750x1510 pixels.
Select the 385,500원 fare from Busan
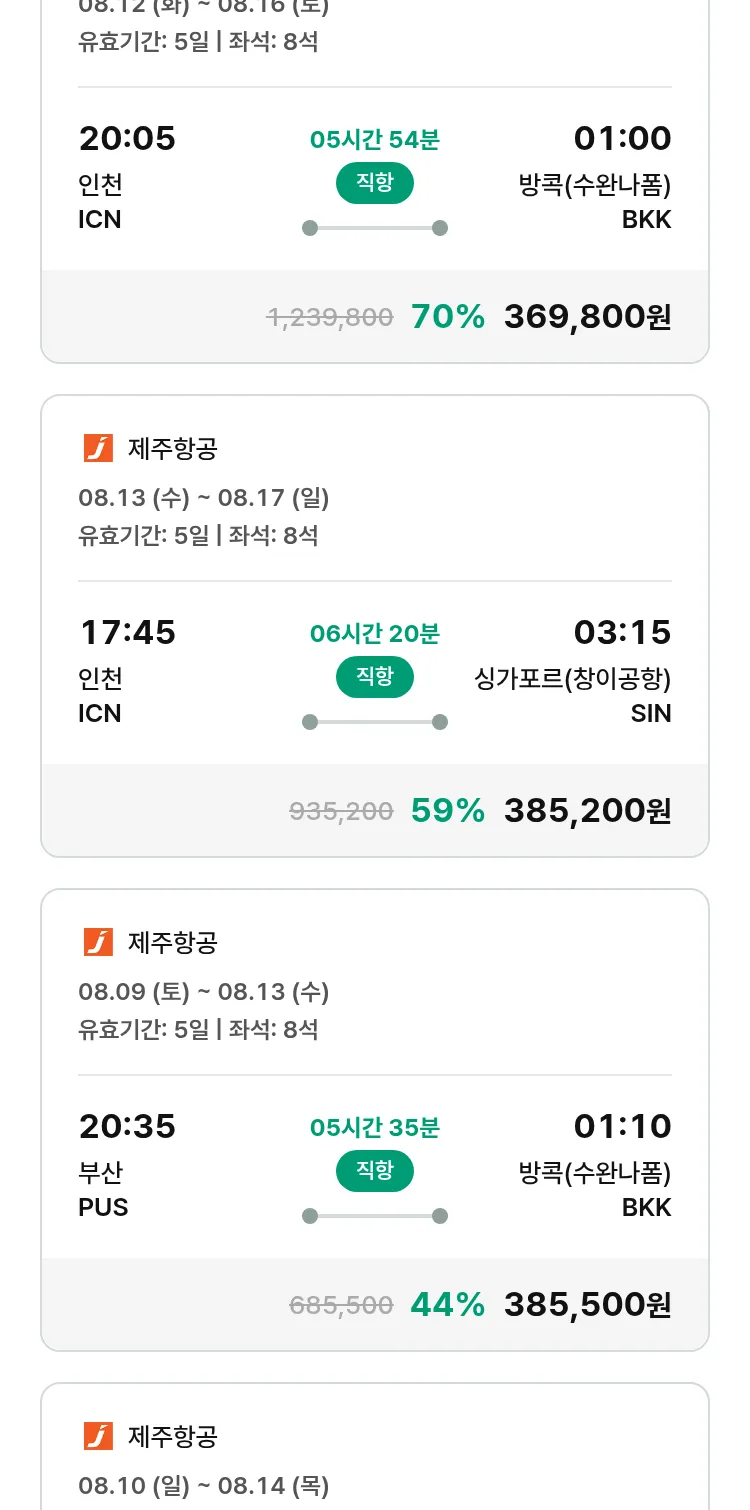click(587, 1304)
